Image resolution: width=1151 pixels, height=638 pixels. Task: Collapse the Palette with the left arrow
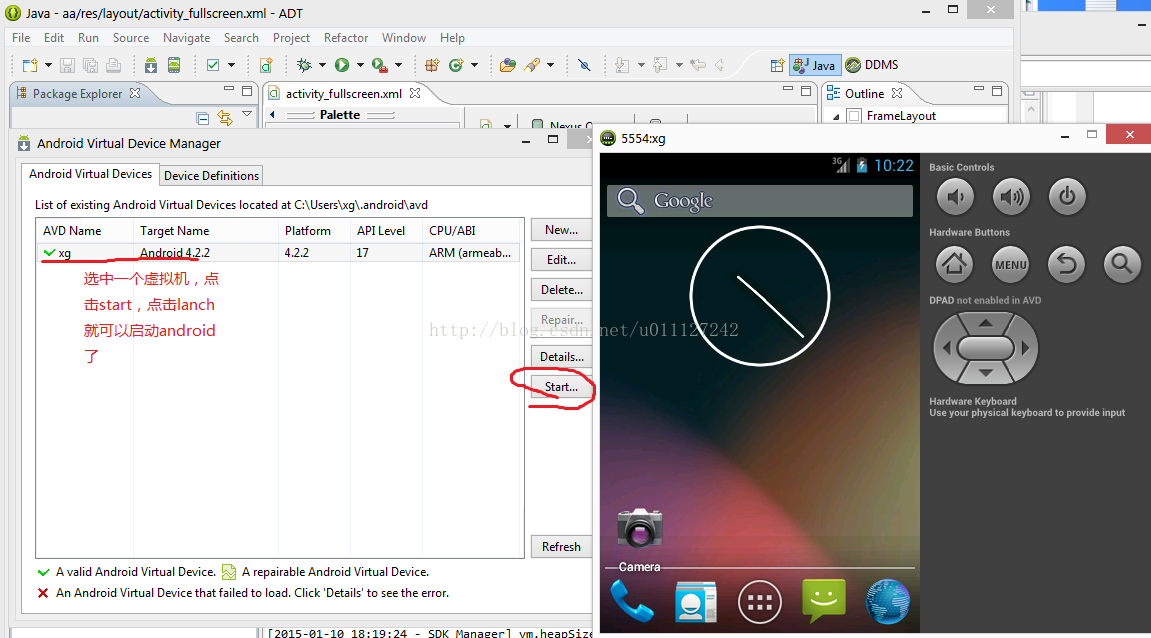(x=272, y=115)
